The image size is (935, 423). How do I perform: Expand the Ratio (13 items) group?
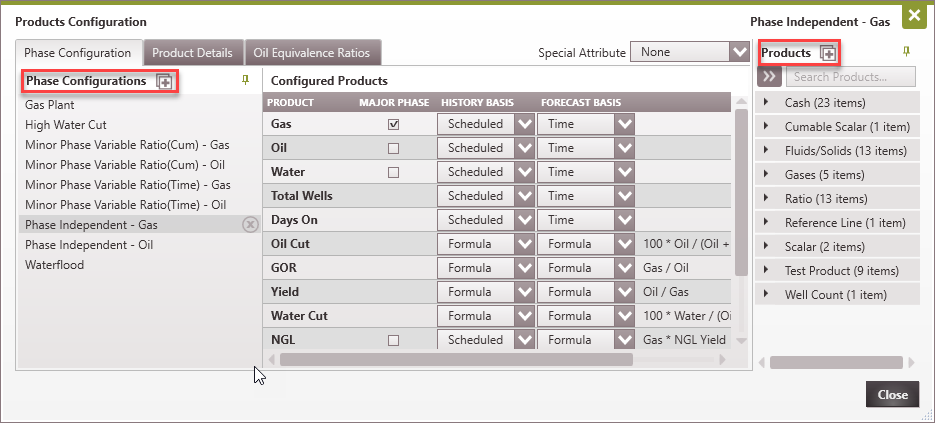(x=765, y=198)
